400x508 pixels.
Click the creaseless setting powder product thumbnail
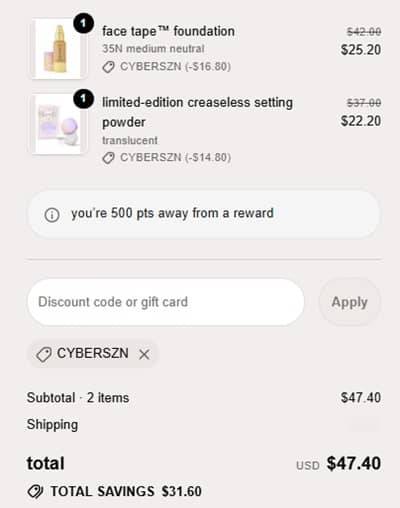tap(59, 124)
